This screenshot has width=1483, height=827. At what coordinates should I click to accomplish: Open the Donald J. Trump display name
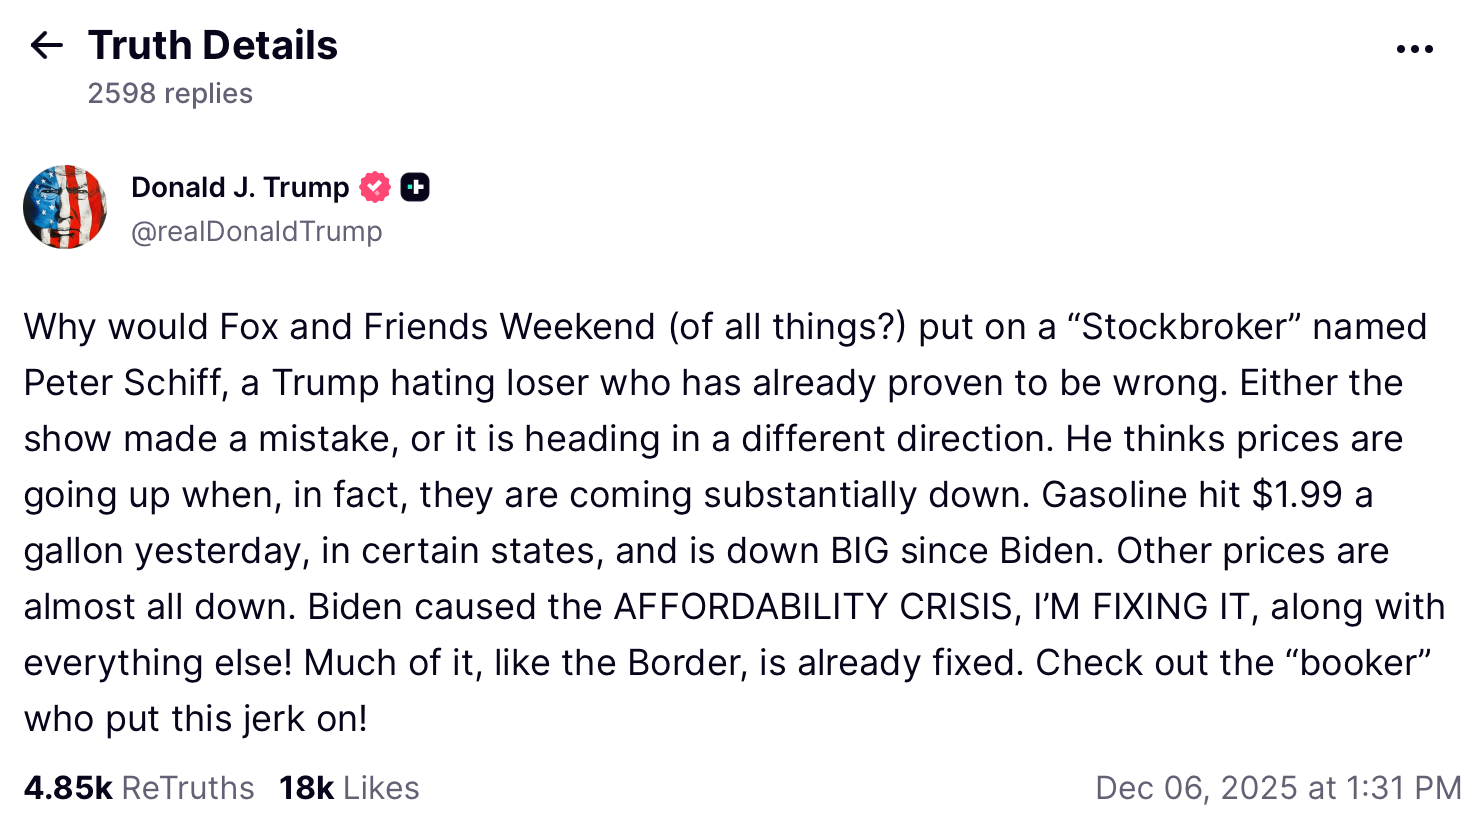tap(240, 187)
